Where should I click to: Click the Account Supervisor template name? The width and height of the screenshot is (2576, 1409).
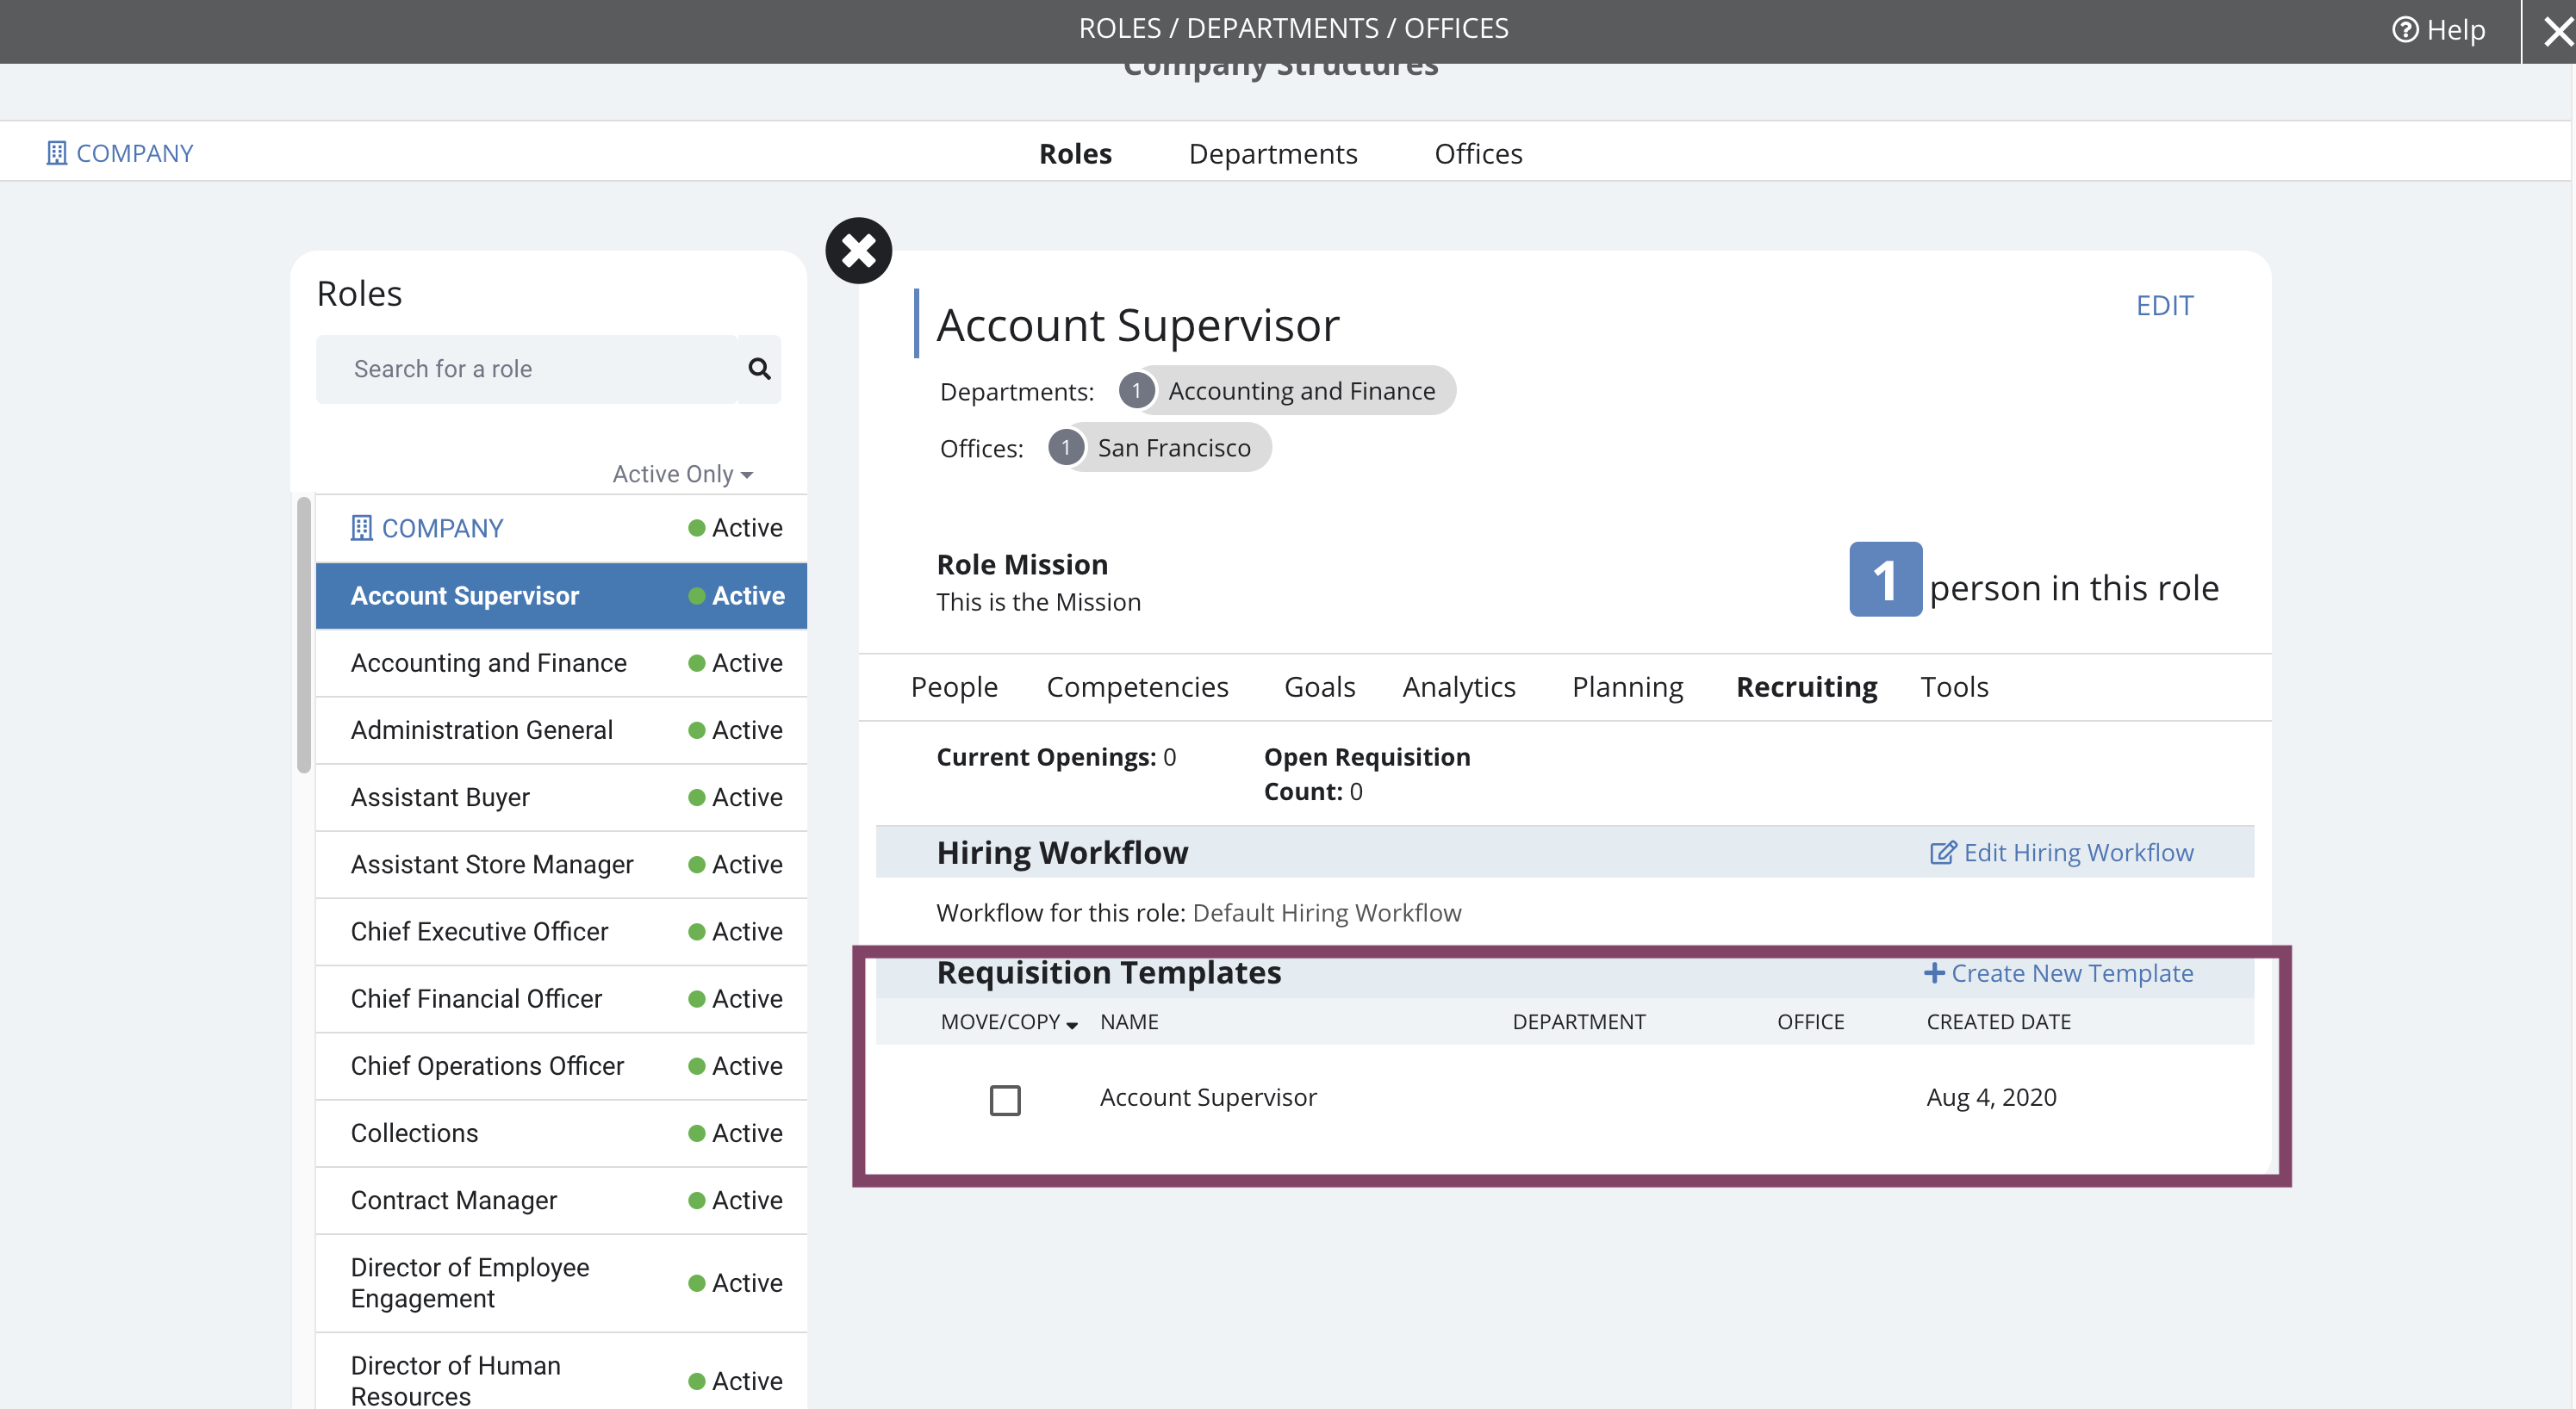1208,1097
